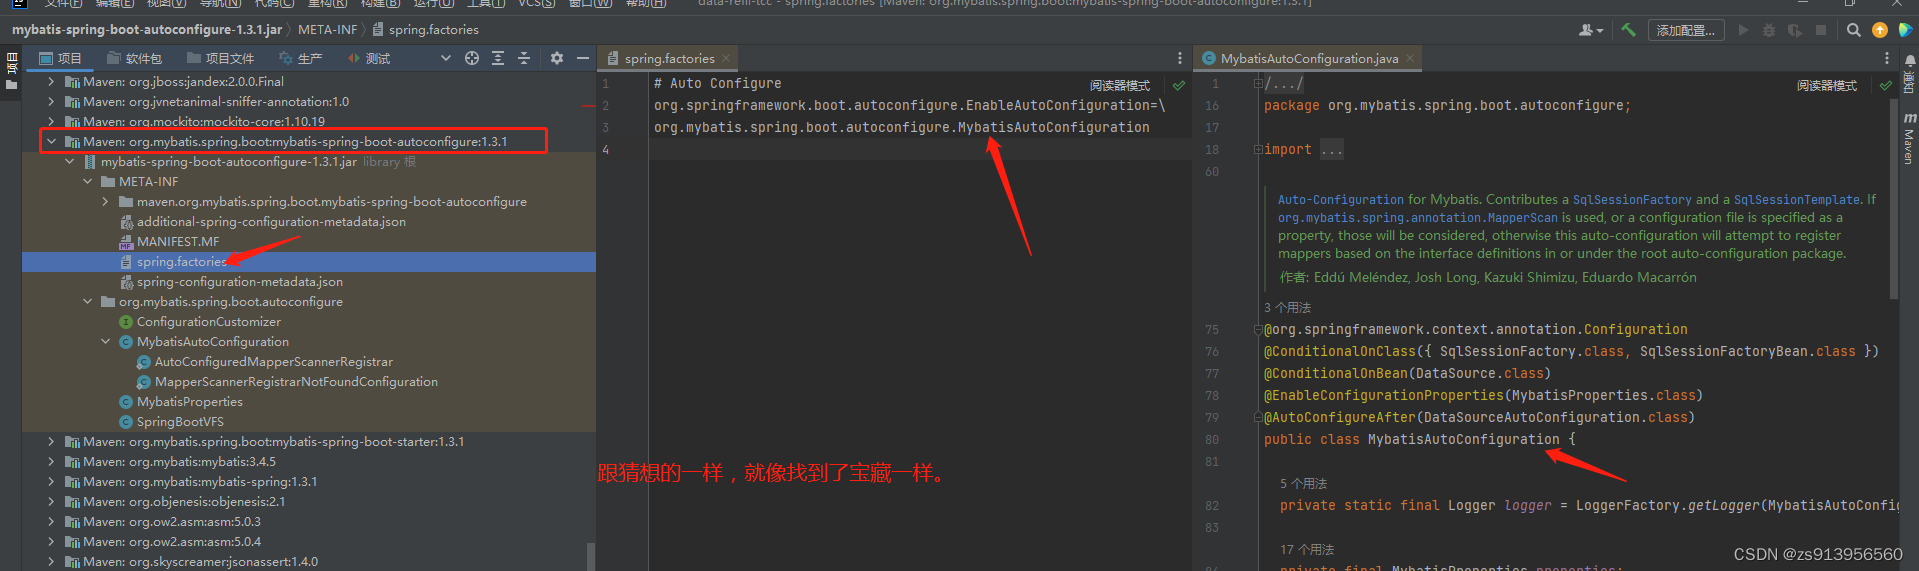This screenshot has width=1919, height=571.
Task: Expand Maven: org.jboss:jandex:2.0.0.Final node
Action: pos(51,81)
